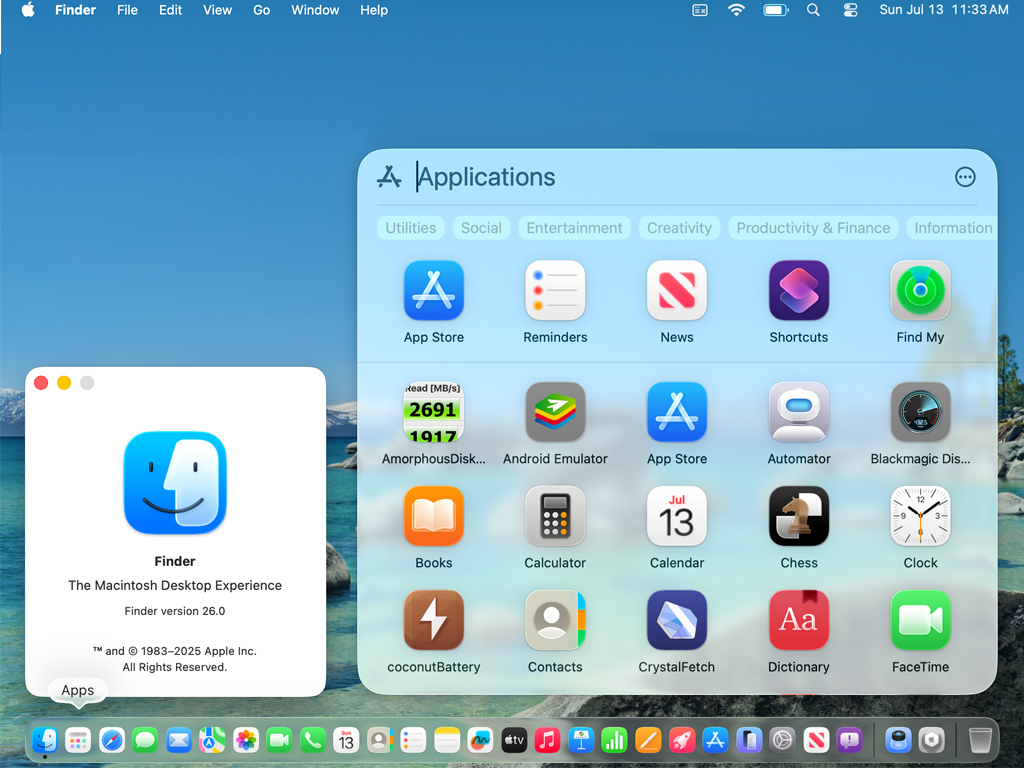Screen dimensions: 1024x768
Task: Open System Settings from the Dock
Action: coord(782,740)
